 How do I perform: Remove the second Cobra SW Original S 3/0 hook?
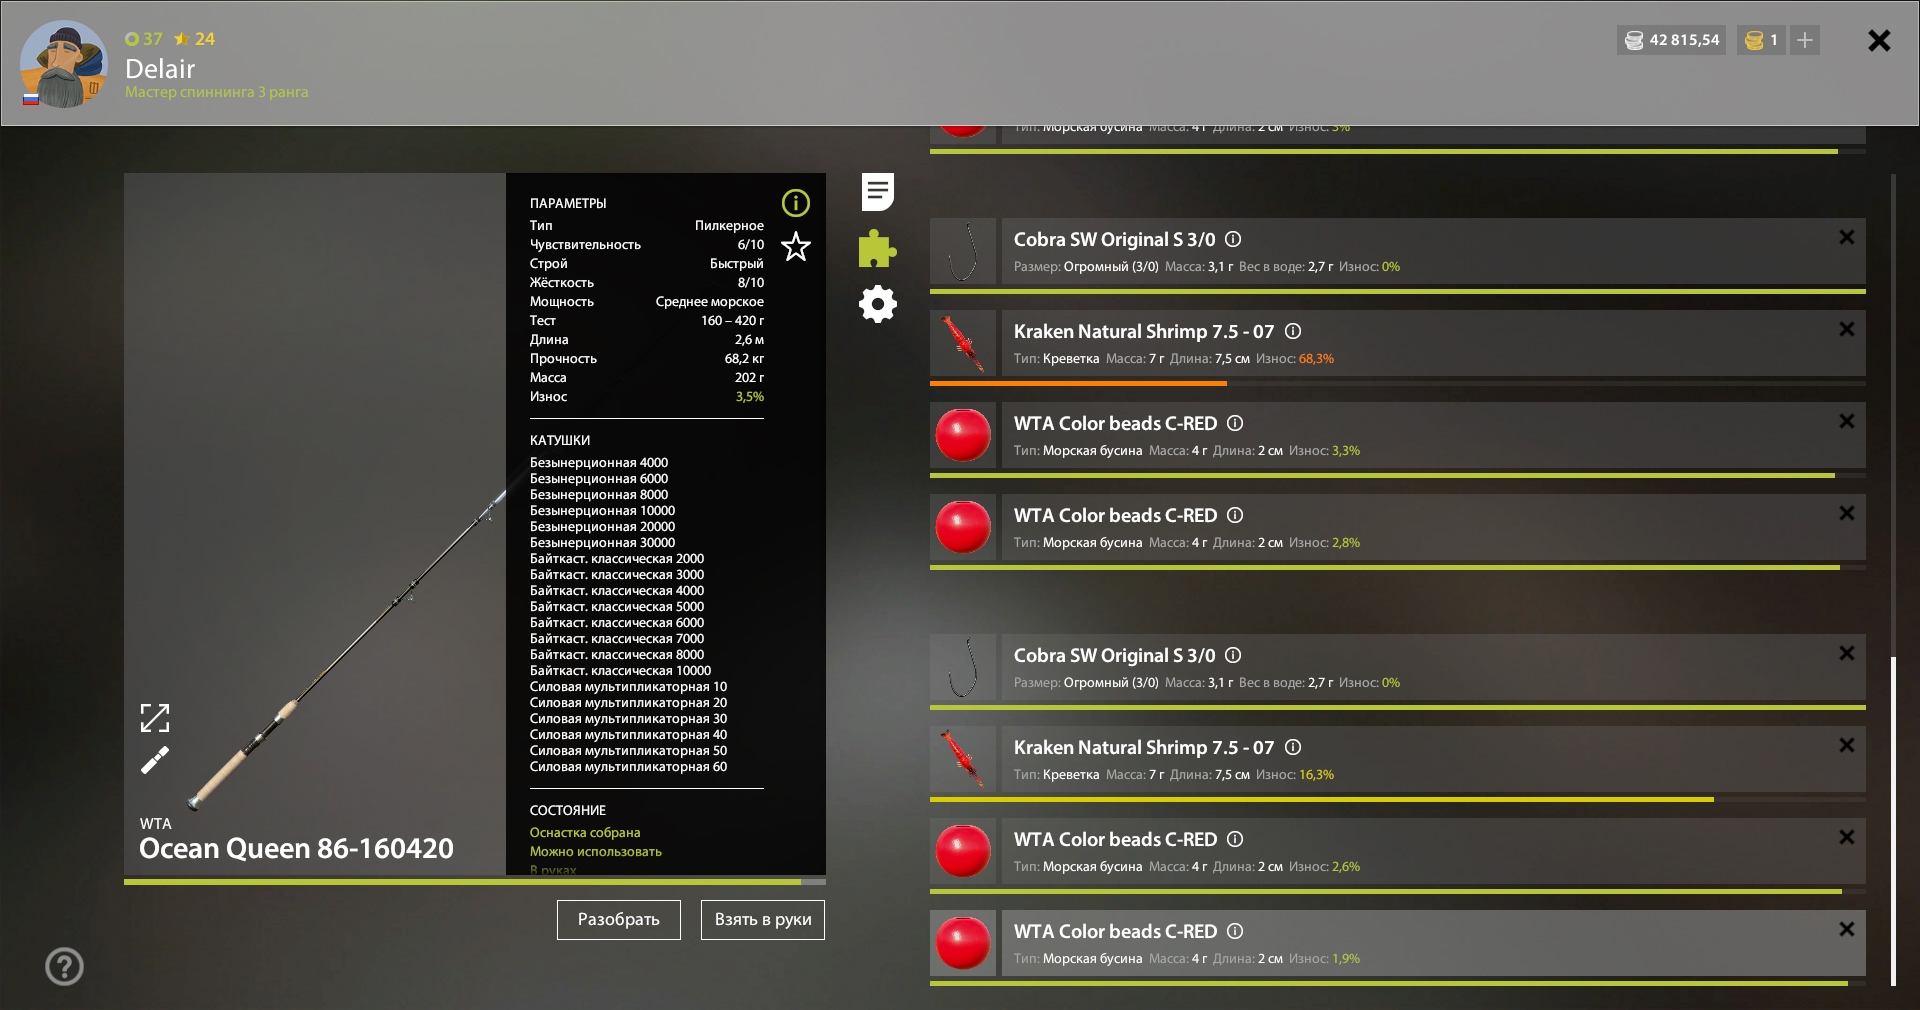pos(1847,653)
